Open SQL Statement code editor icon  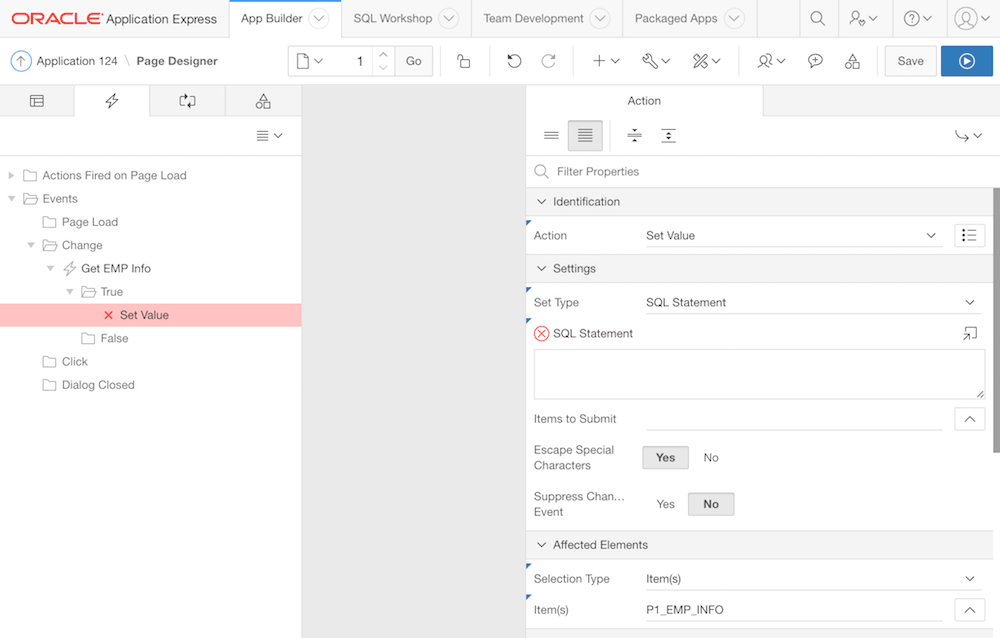pyautogui.click(x=969, y=334)
